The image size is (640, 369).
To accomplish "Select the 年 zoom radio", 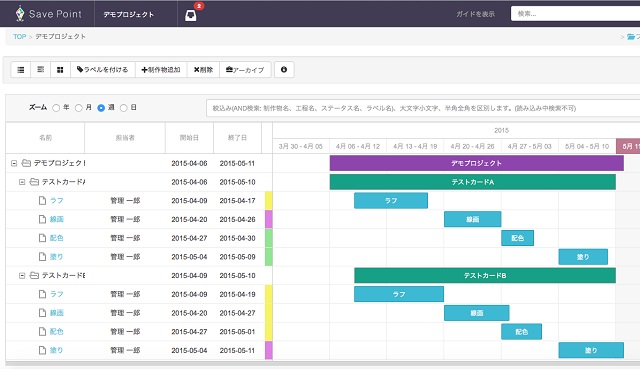I will click(x=56, y=108).
